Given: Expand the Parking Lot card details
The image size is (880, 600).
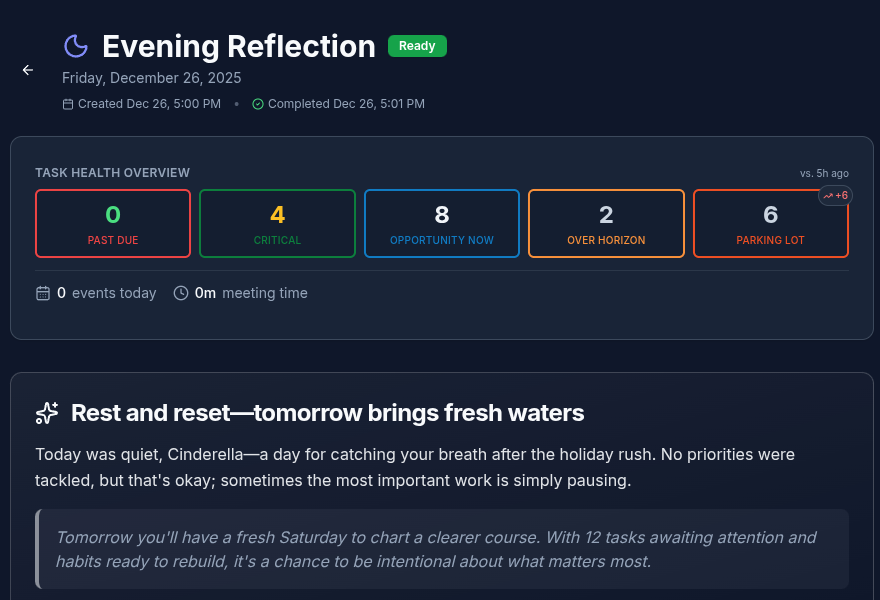Looking at the screenshot, I should [x=770, y=223].
